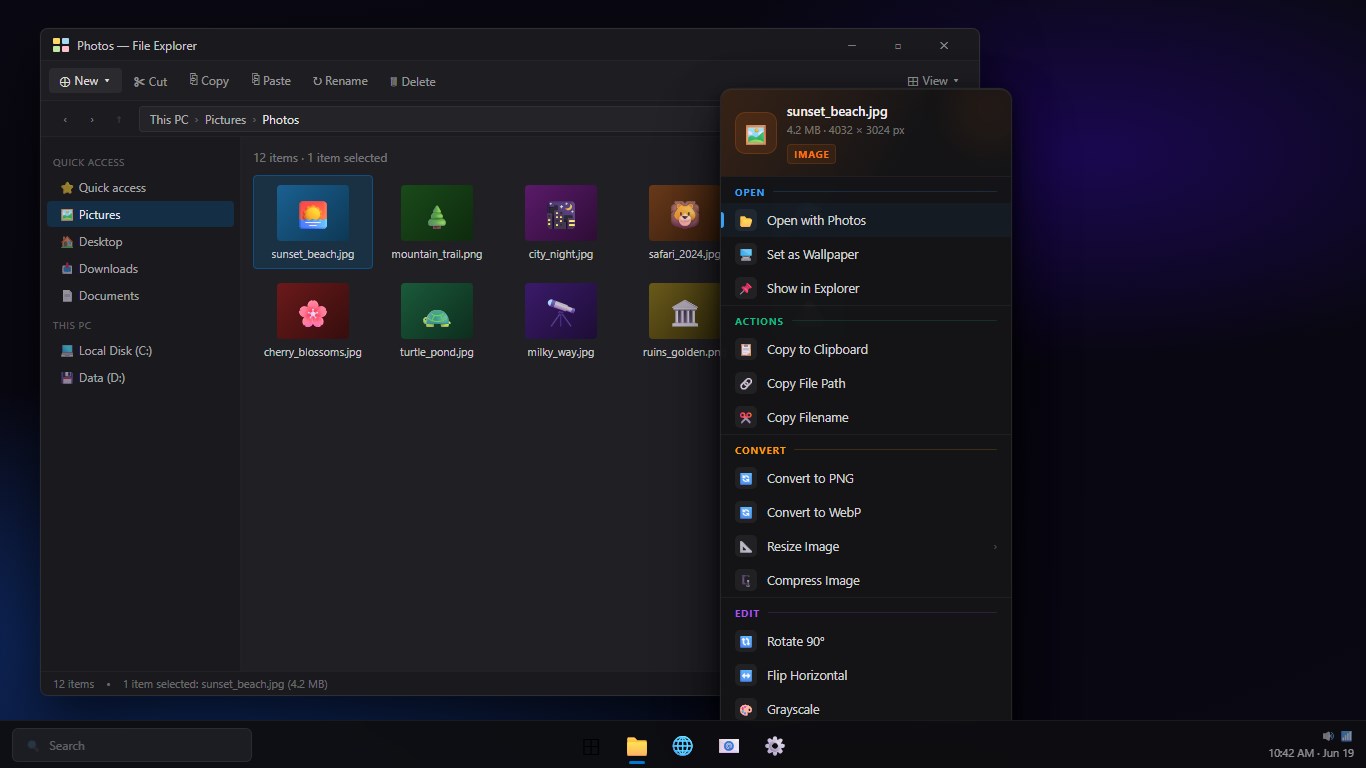1366x768 pixels.
Task: Open Data (D:) drive in sidebar
Action: tap(140, 378)
